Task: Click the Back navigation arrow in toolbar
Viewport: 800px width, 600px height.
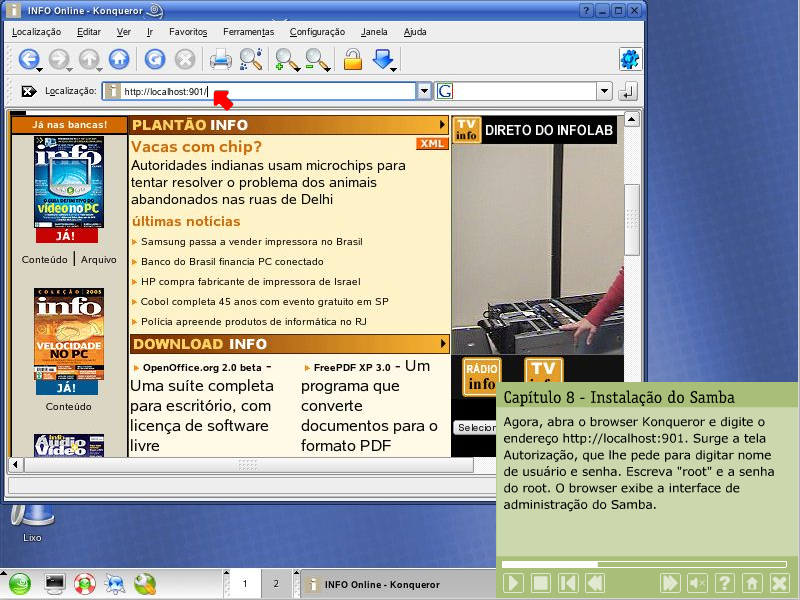Action: coord(29,59)
